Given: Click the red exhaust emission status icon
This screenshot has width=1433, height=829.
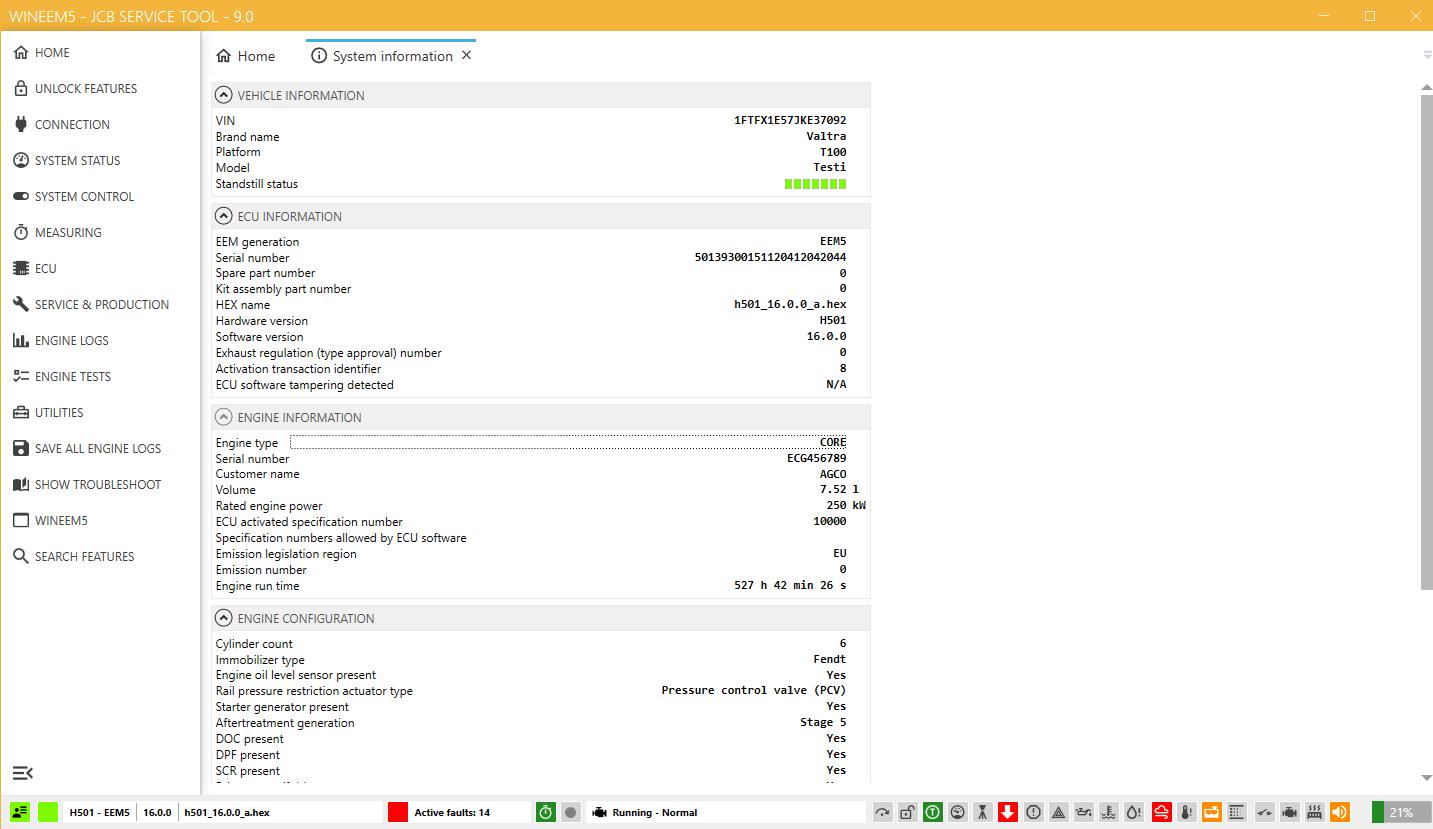Looking at the screenshot, I should tap(1161, 812).
